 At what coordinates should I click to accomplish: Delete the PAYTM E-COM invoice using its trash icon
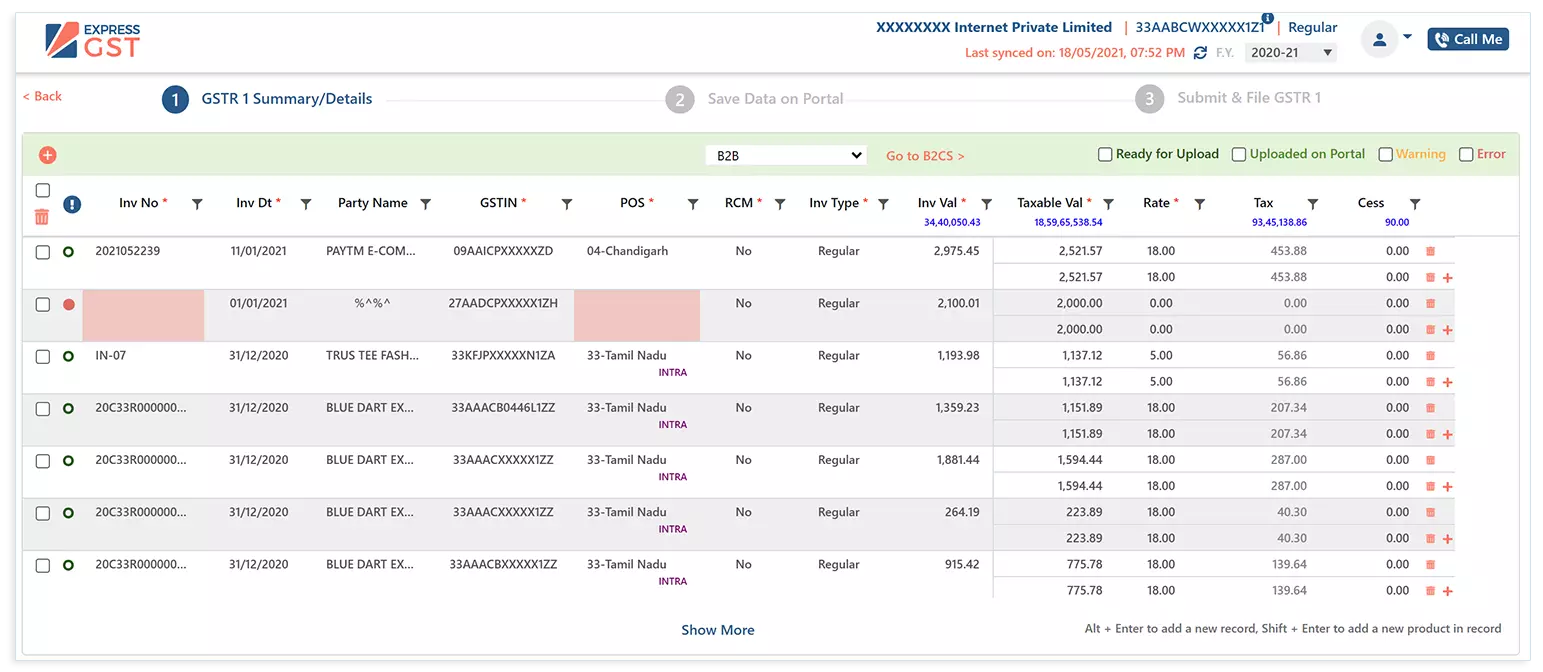point(1430,251)
